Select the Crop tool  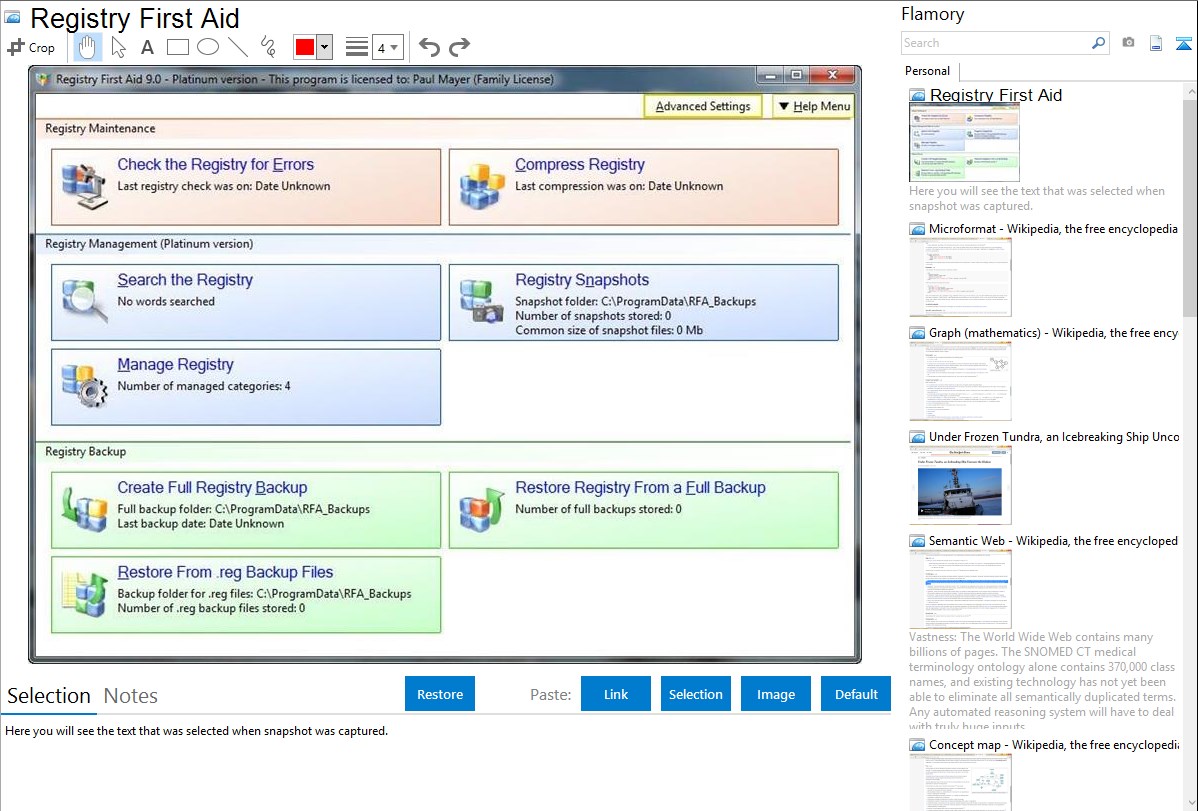pyautogui.click(x=31, y=47)
